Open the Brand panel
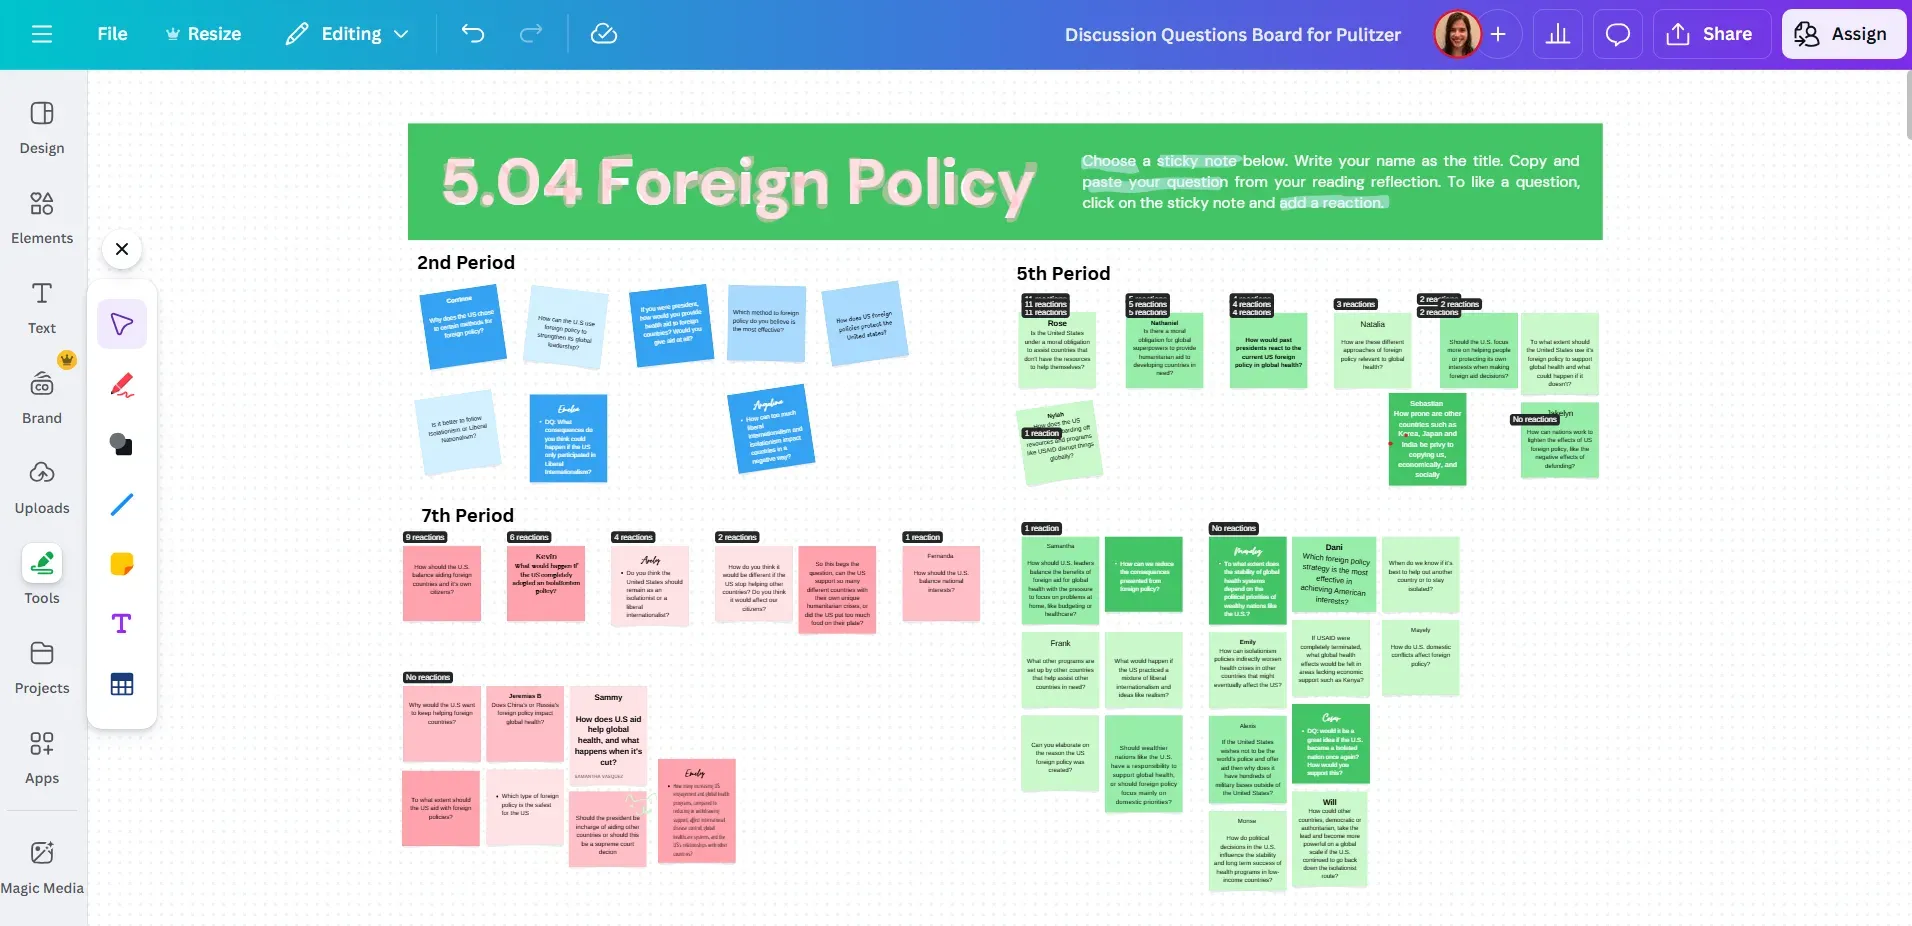 pyautogui.click(x=42, y=398)
